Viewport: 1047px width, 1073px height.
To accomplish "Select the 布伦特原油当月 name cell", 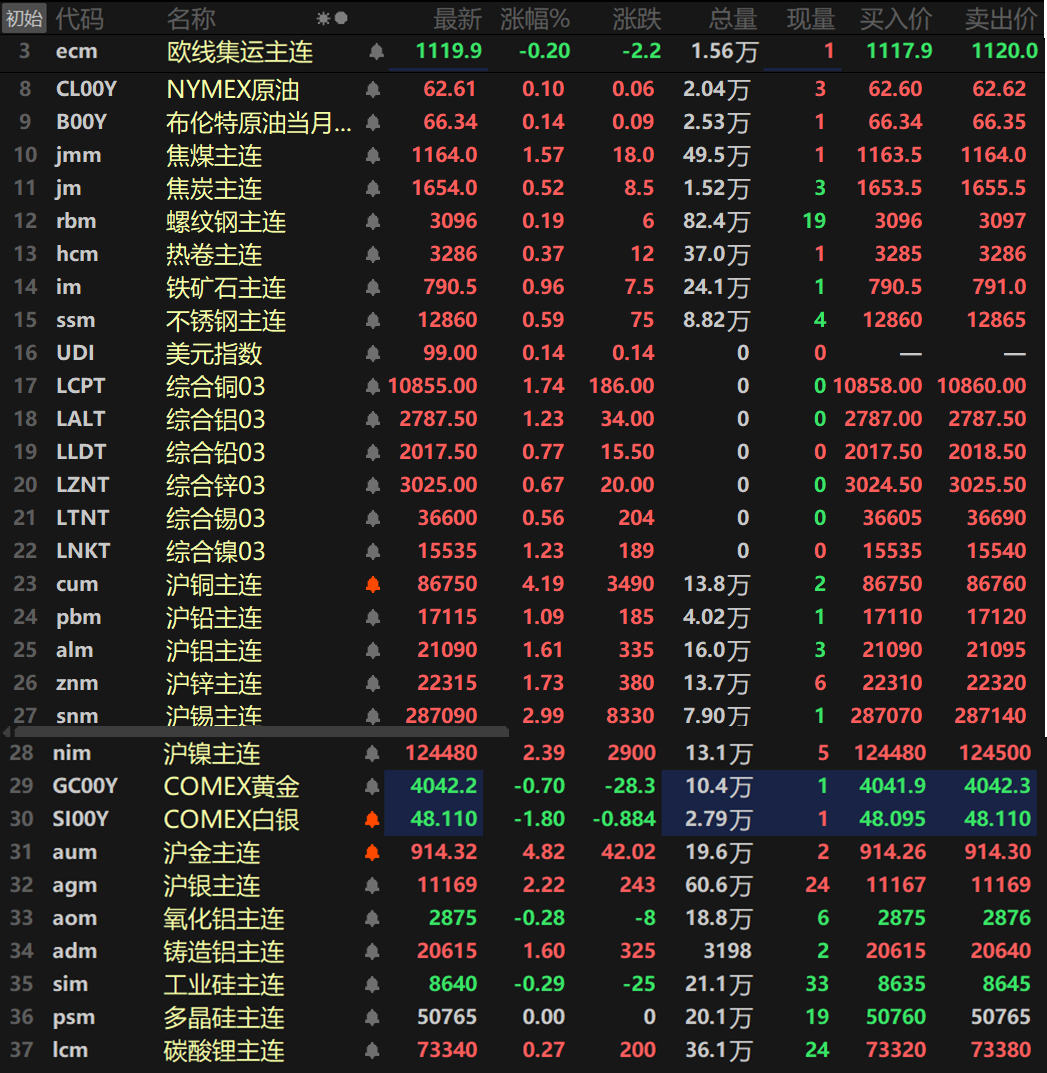I will pos(259,122).
